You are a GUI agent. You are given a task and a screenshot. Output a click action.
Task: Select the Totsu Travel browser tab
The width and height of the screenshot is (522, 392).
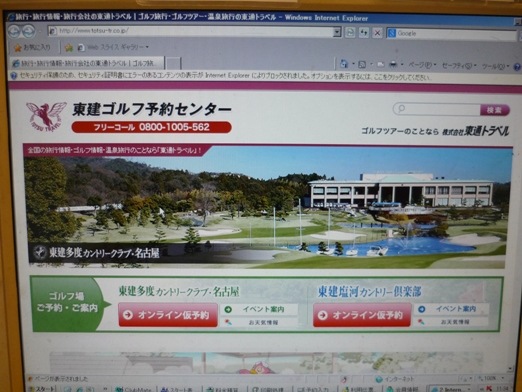(87, 63)
